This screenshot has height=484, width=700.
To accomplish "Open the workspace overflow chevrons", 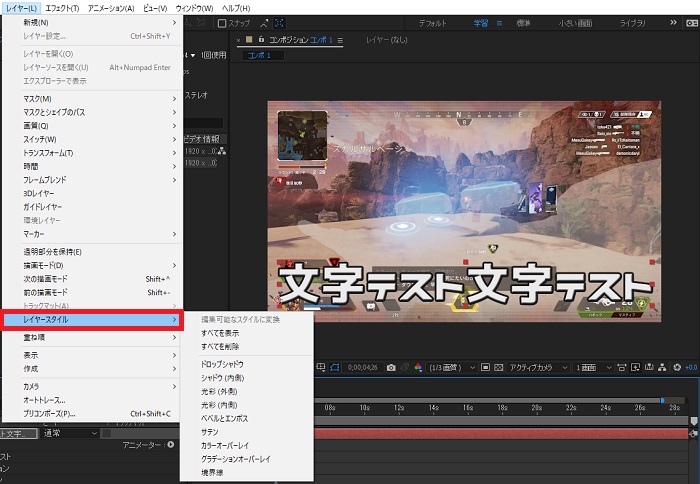I will pos(673,22).
